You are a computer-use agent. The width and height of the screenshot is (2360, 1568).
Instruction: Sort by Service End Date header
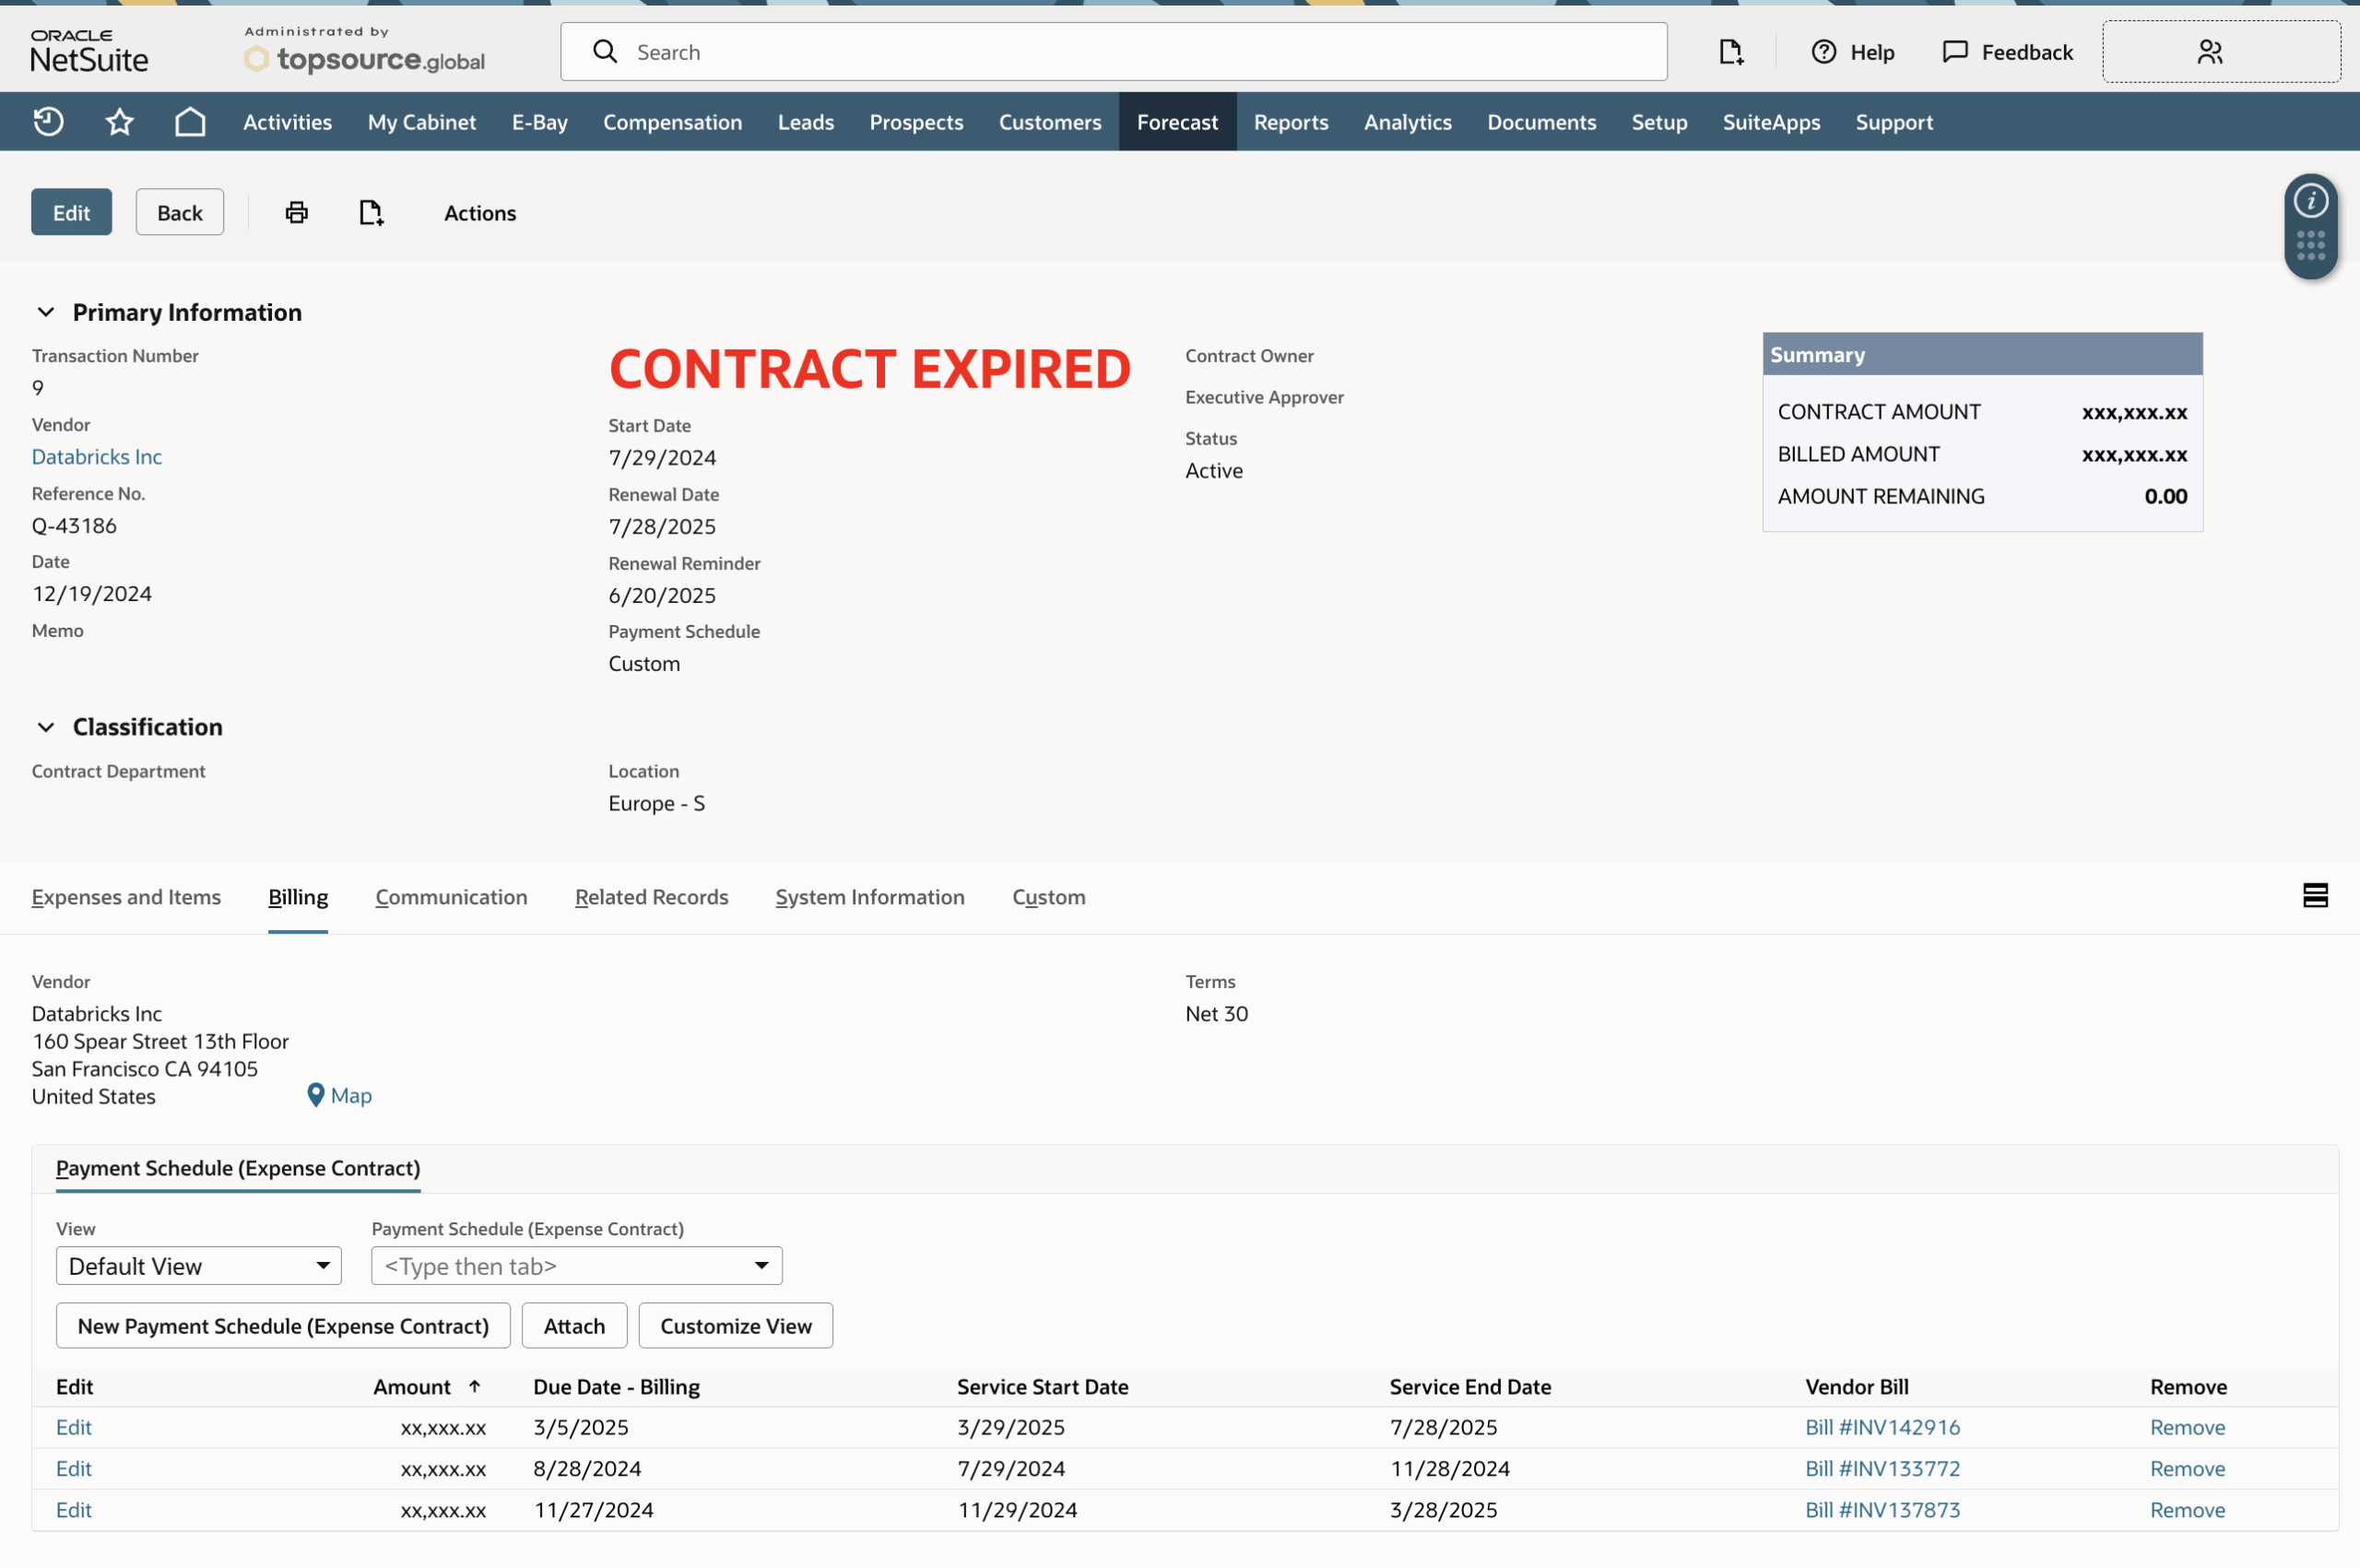(1471, 1387)
